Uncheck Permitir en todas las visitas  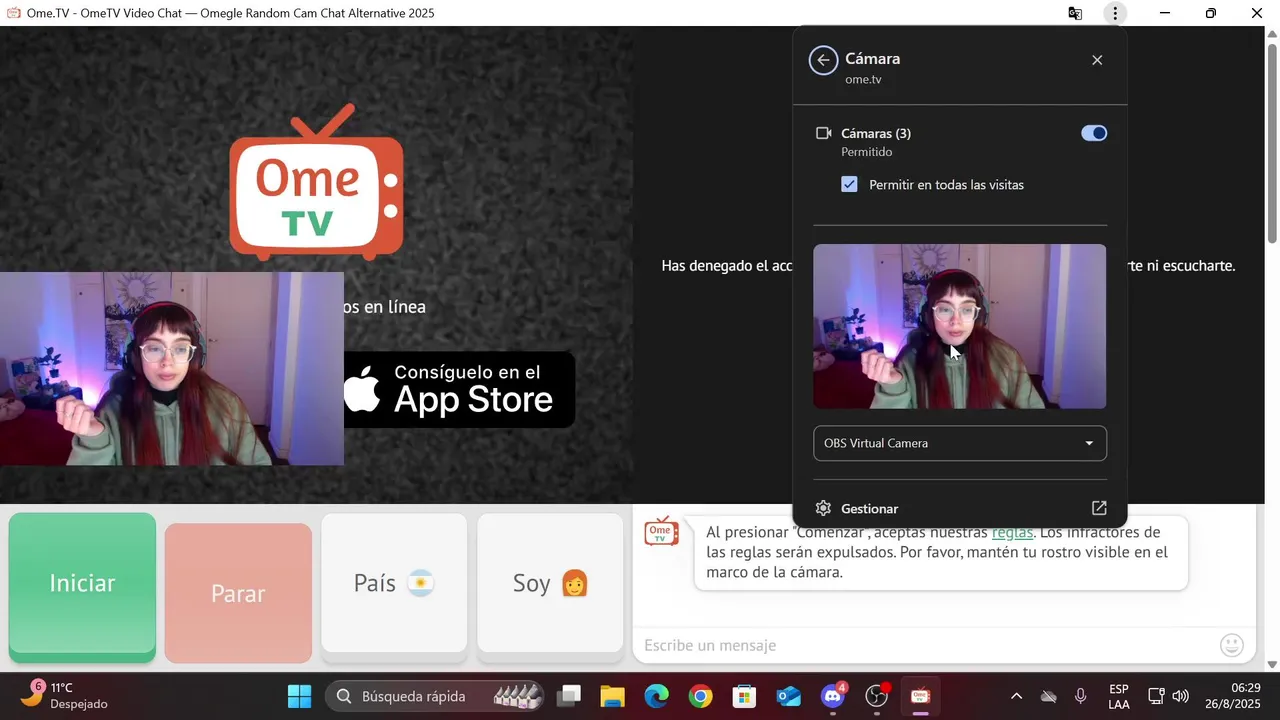[849, 184]
